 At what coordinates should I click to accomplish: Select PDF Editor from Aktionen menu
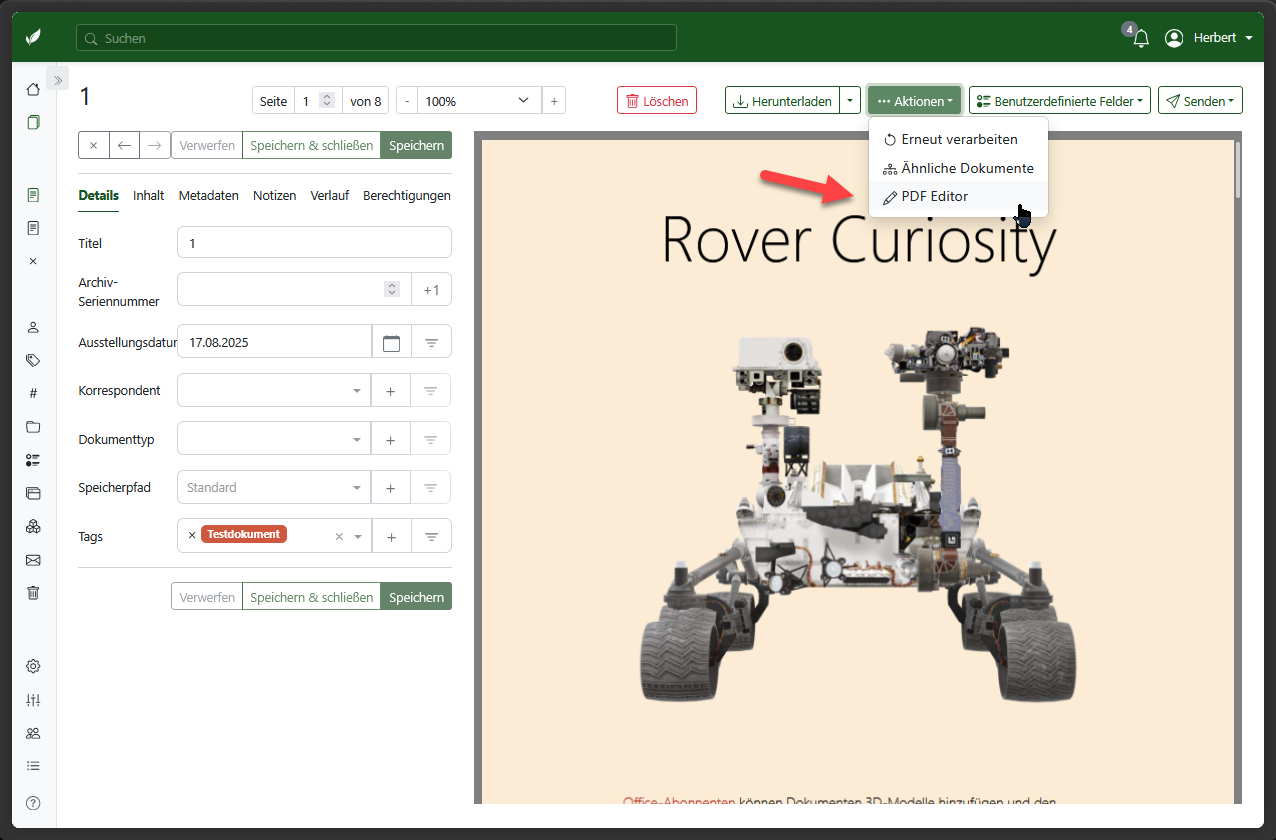coord(934,197)
